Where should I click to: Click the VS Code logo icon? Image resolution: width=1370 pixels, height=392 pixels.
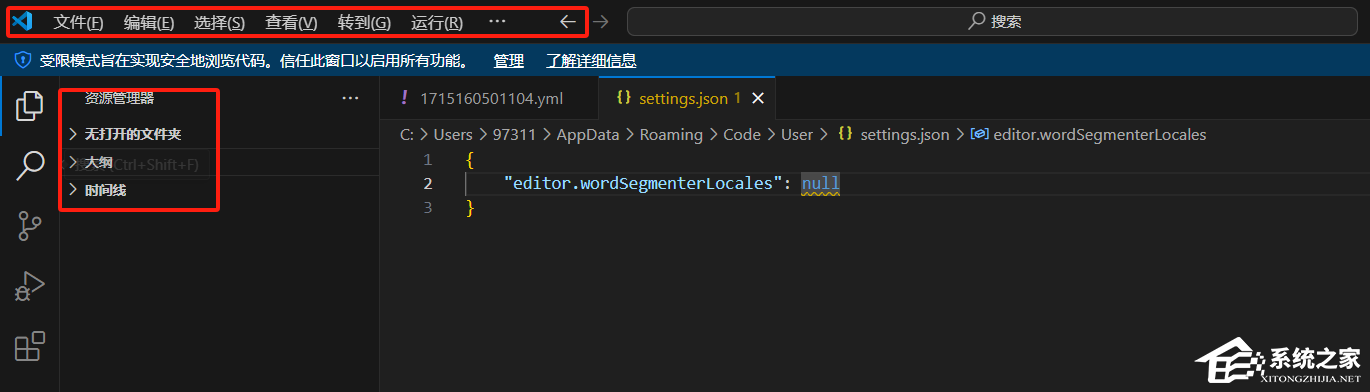point(22,21)
